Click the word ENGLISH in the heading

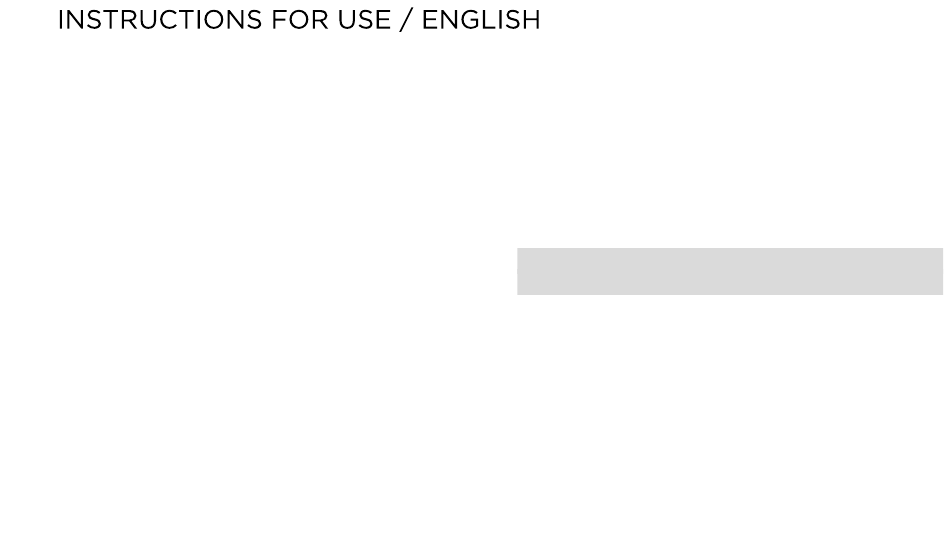(482, 20)
